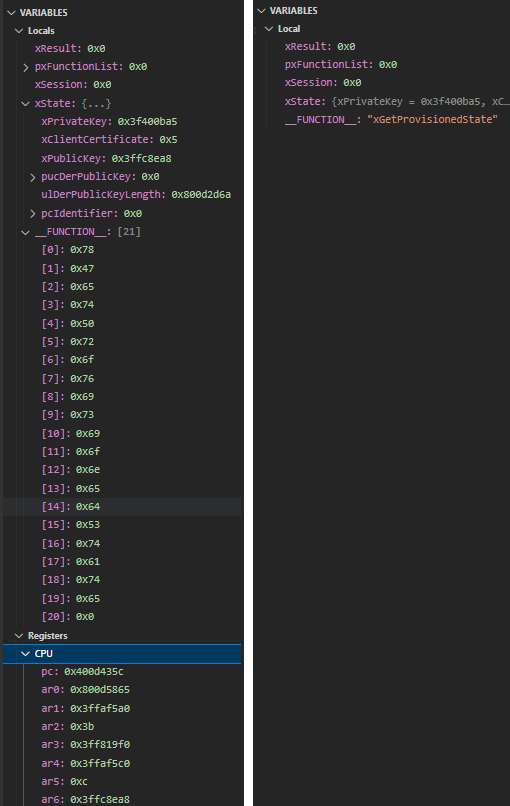This screenshot has width=510, height=806.
Task: Collapse the xState: {...} struct
Action: (25, 104)
